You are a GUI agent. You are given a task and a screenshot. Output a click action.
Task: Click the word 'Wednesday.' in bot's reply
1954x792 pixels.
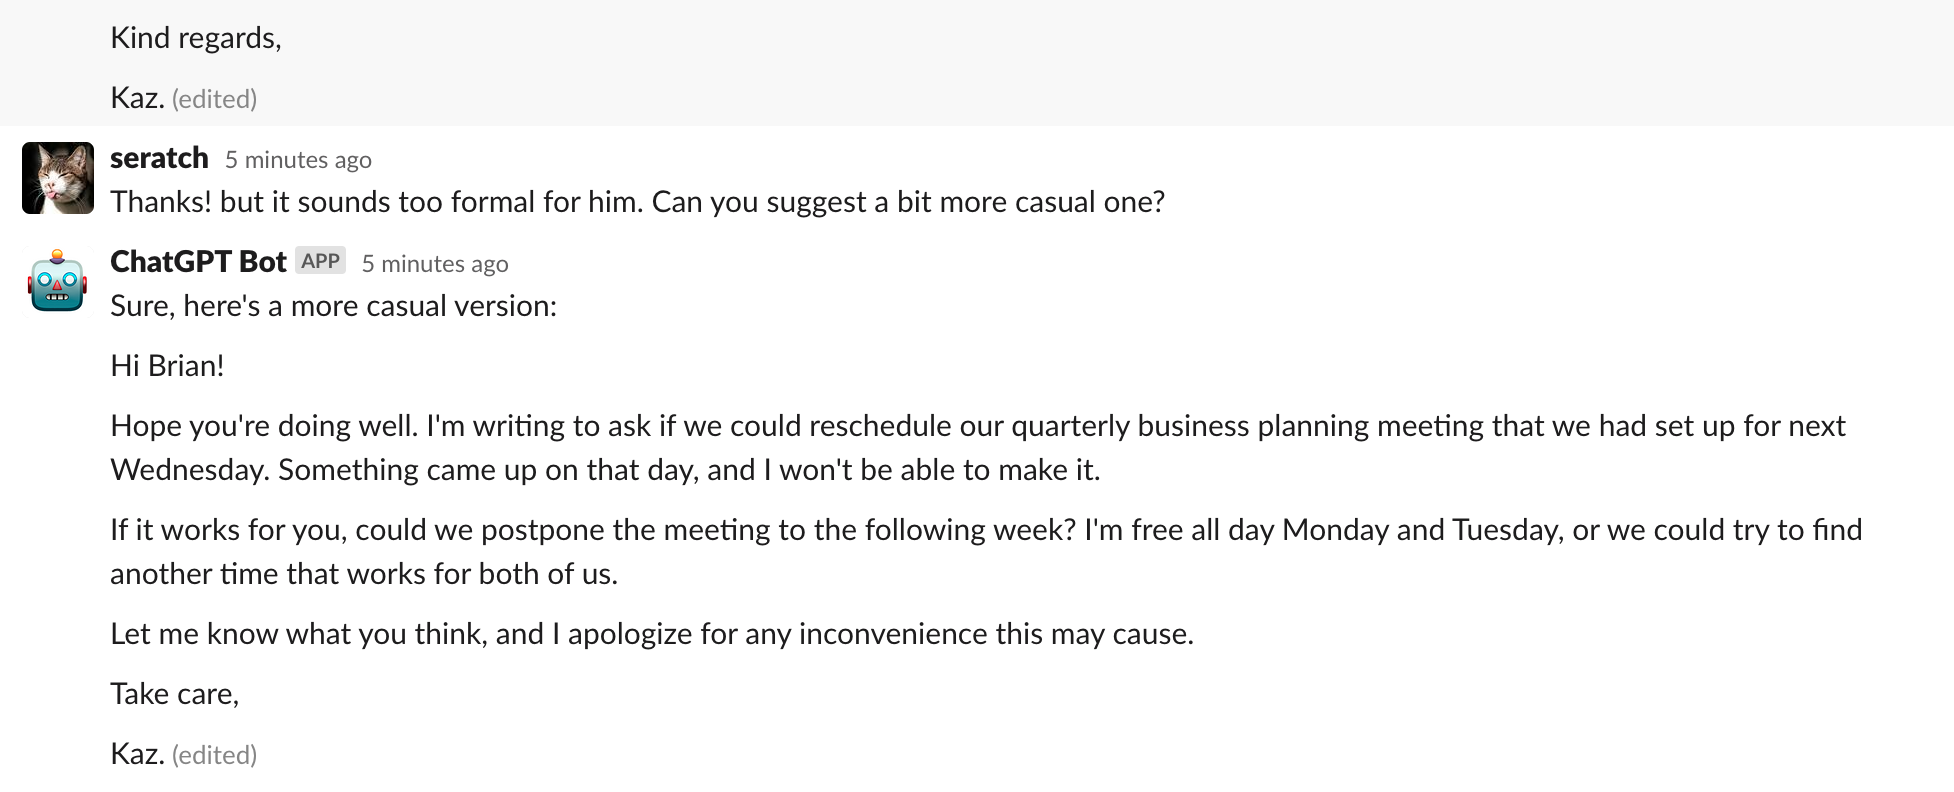(189, 470)
